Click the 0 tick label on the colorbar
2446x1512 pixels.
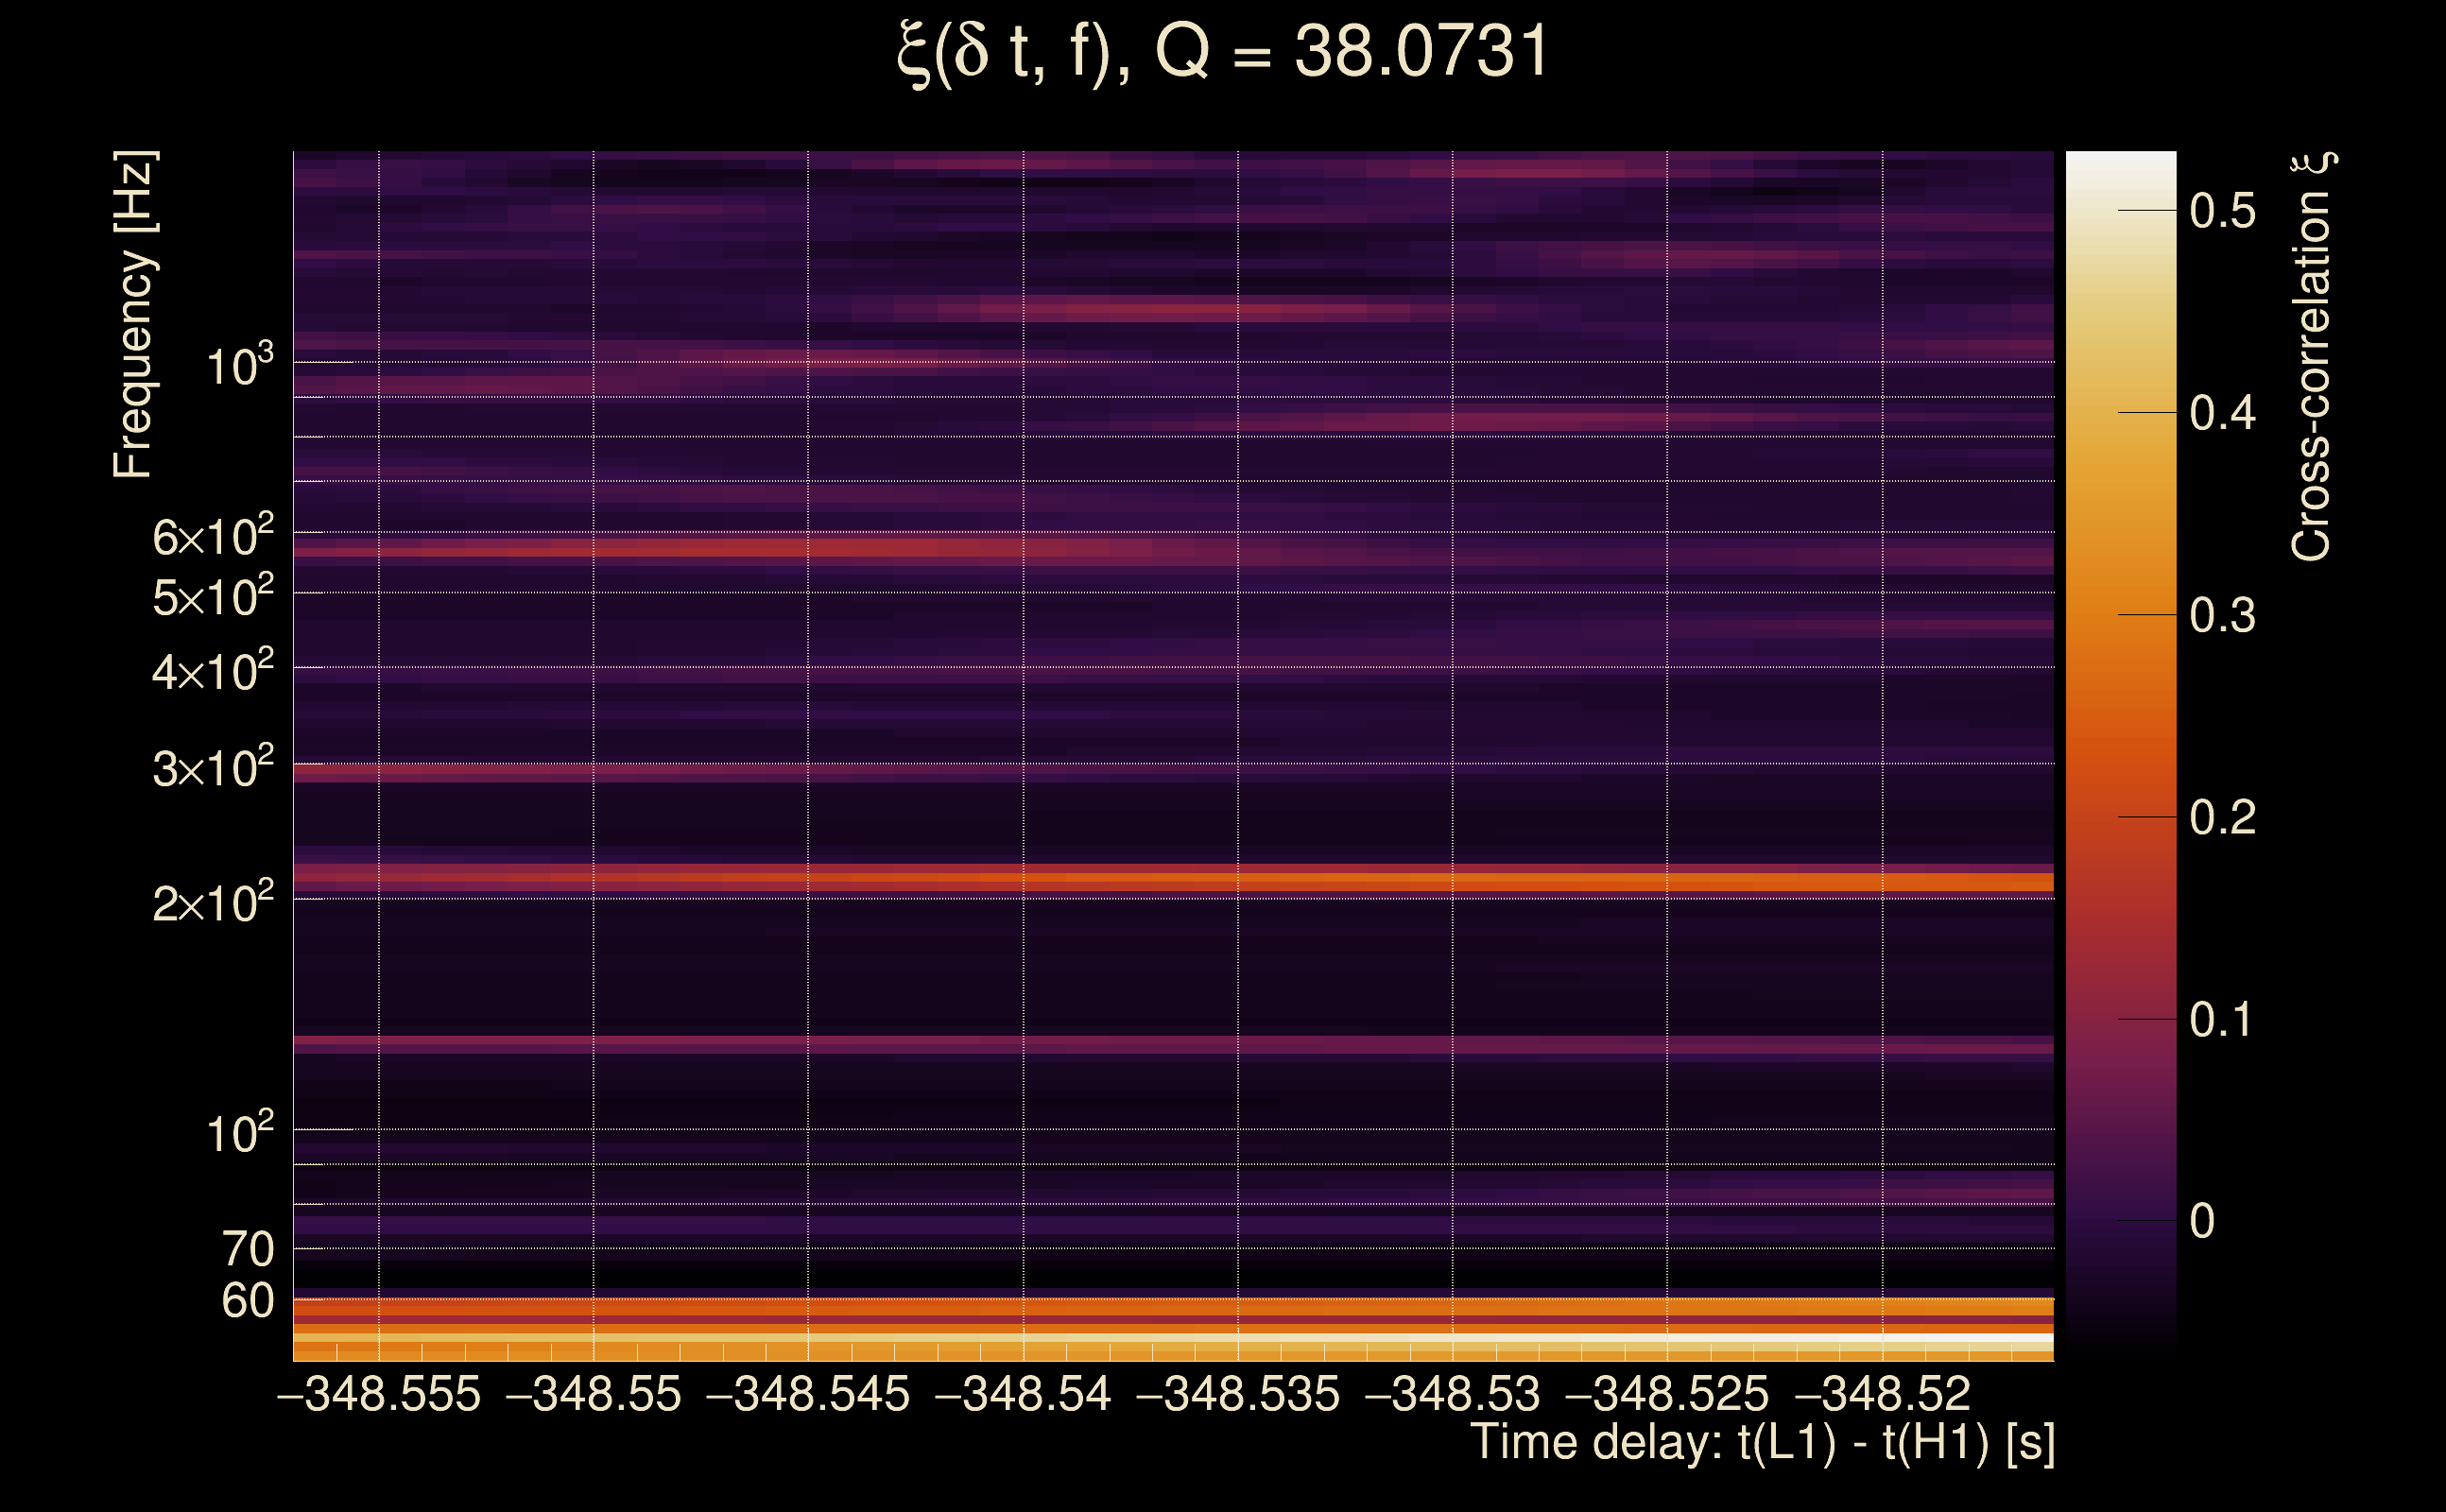pos(2202,1221)
